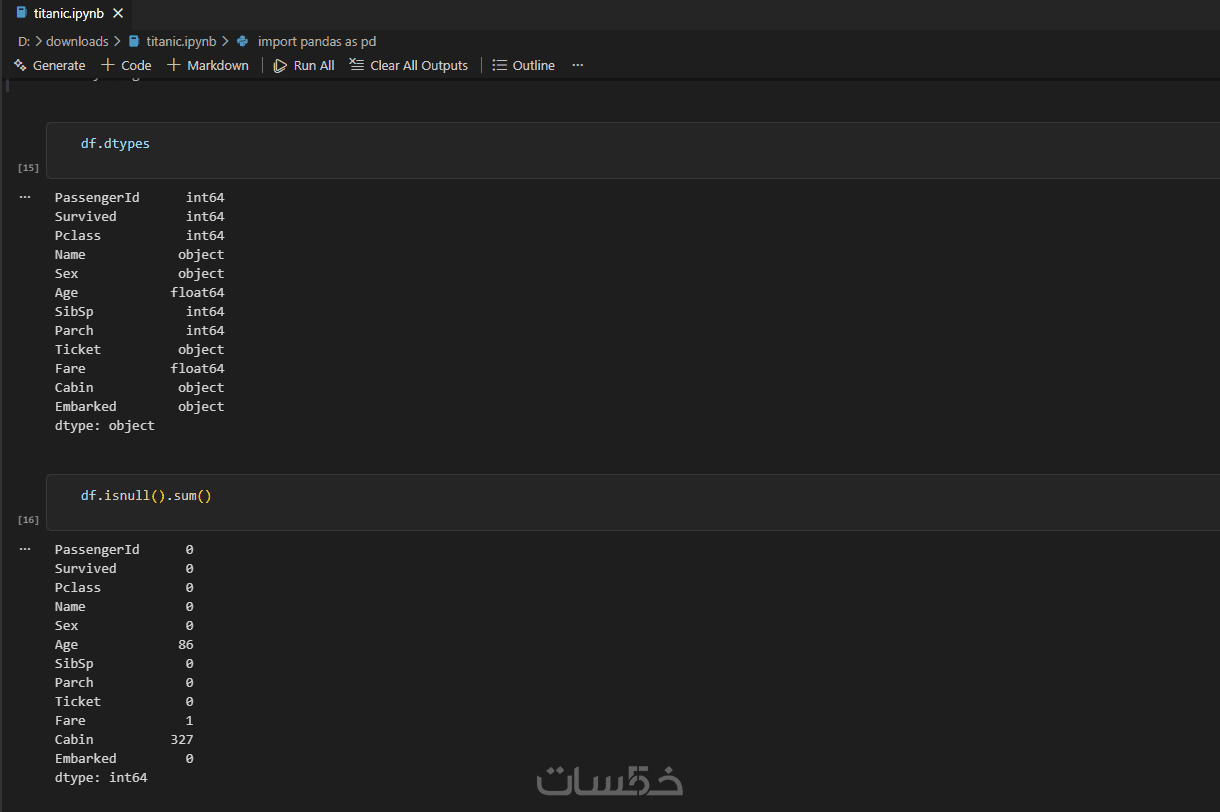The image size is (1220, 812).
Task: Click the notebook file icon in tab
Action: [21, 13]
